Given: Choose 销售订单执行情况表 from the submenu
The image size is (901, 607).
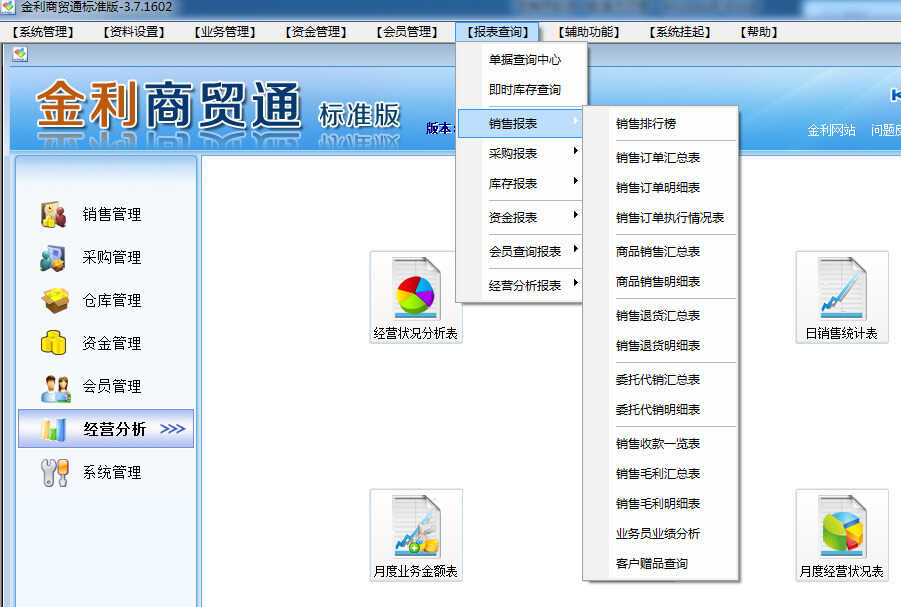Looking at the screenshot, I should 660,217.
